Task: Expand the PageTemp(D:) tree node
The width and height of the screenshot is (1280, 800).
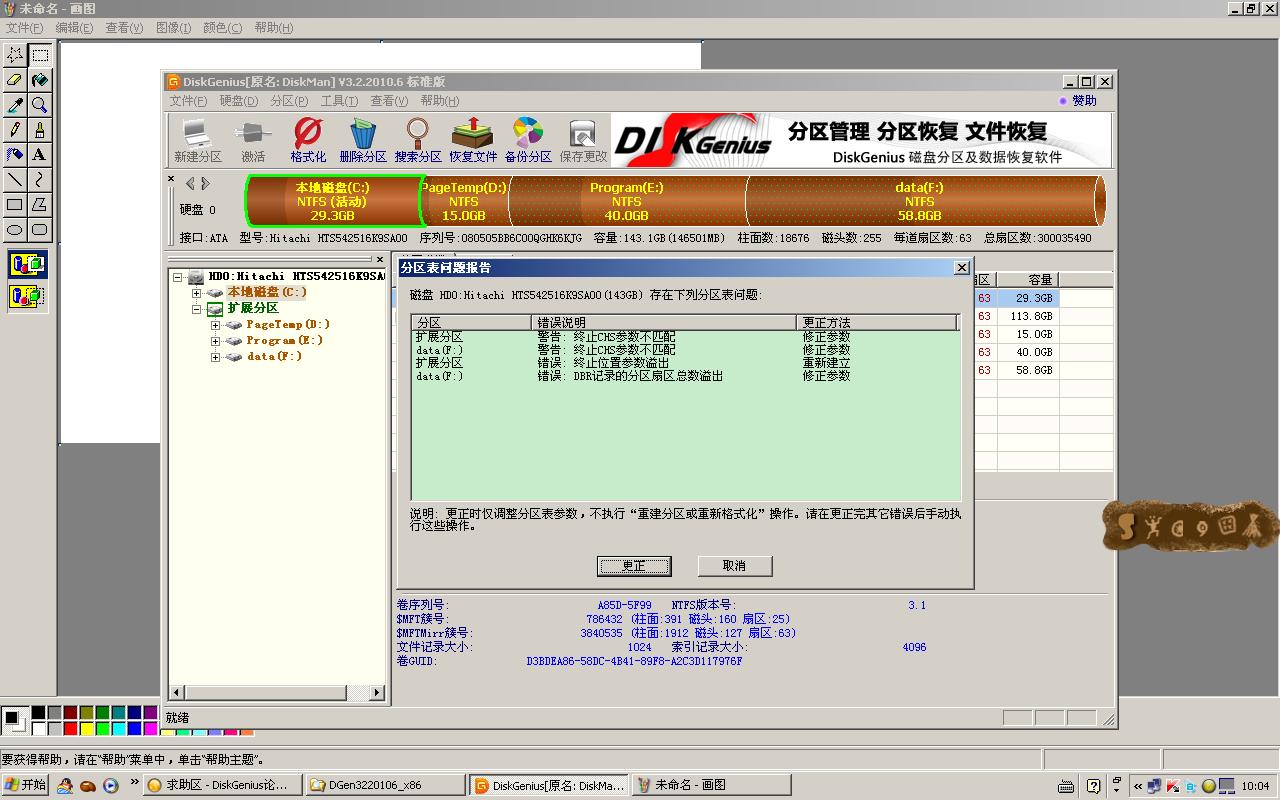Action: [x=216, y=325]
